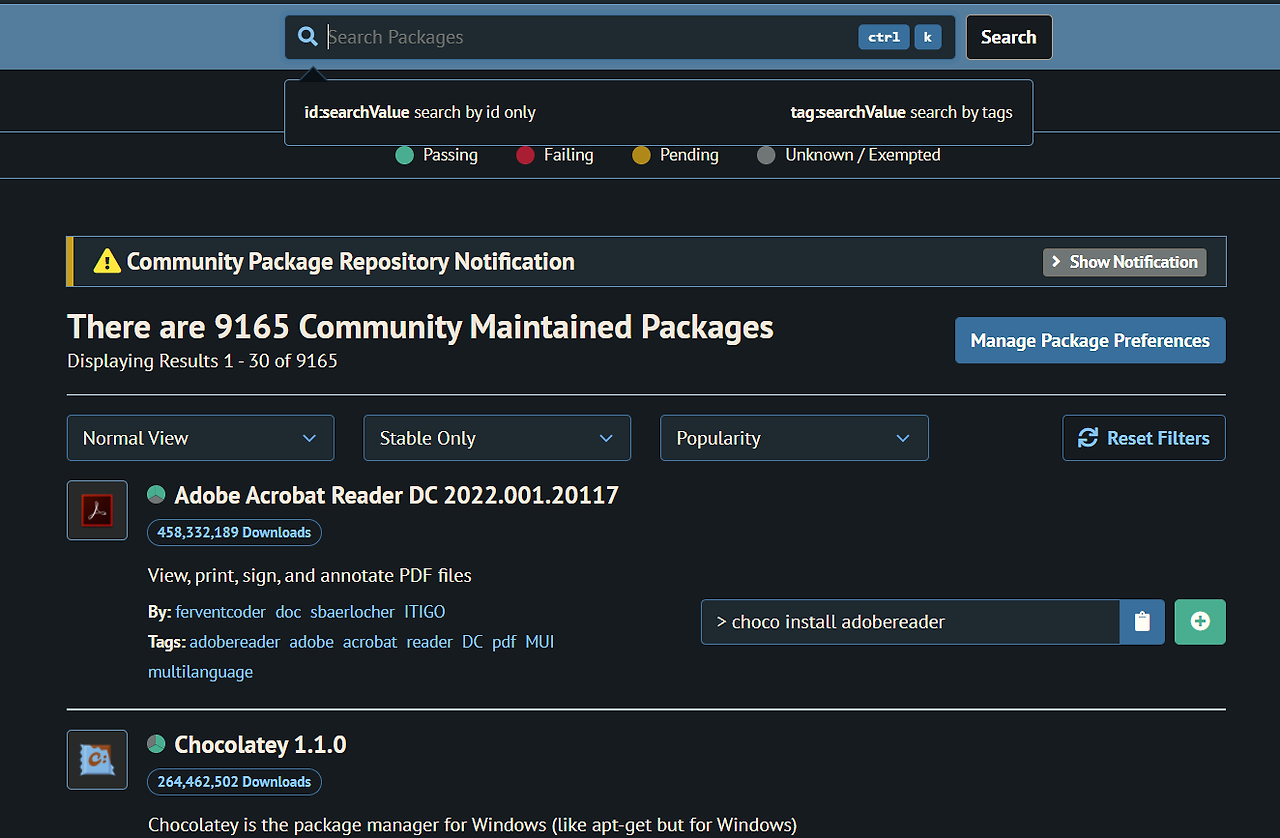1280x838 pixels.
Task: Filter by the reader tag
Action: click(x=429, y=642)
